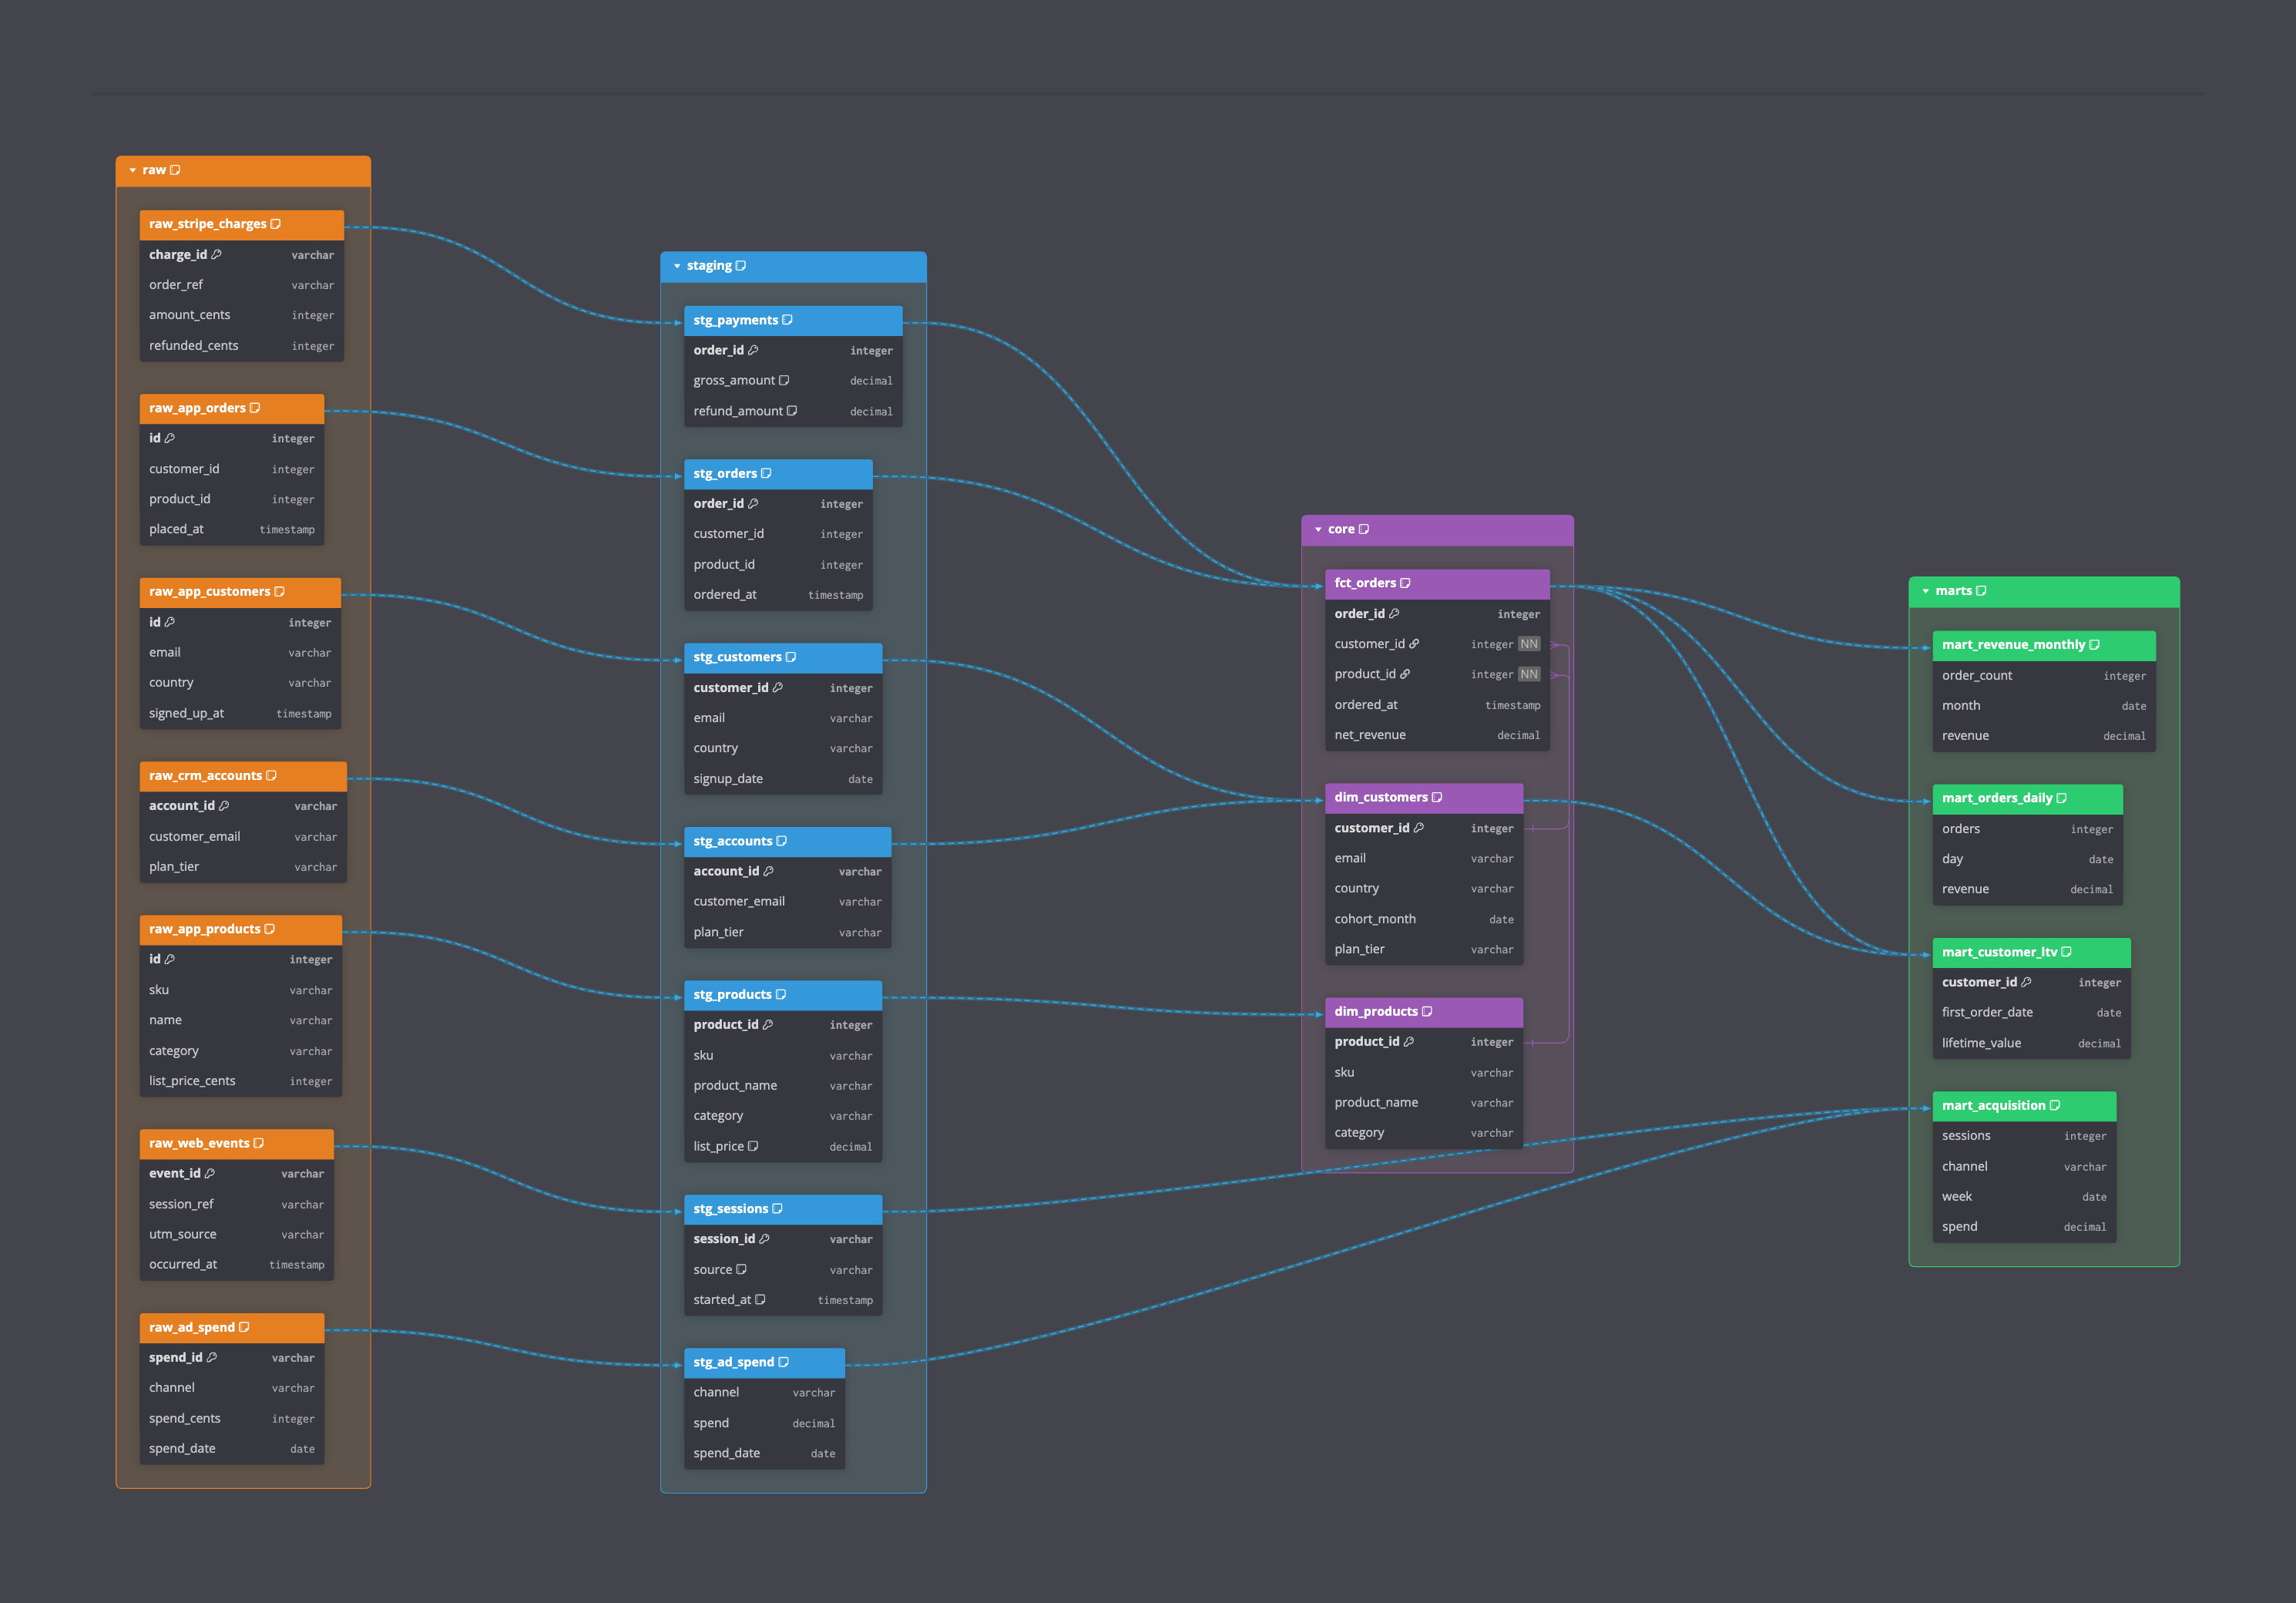Collapse the staging table group
The width and height of the screenshot is (2296, 1603).
677,266
